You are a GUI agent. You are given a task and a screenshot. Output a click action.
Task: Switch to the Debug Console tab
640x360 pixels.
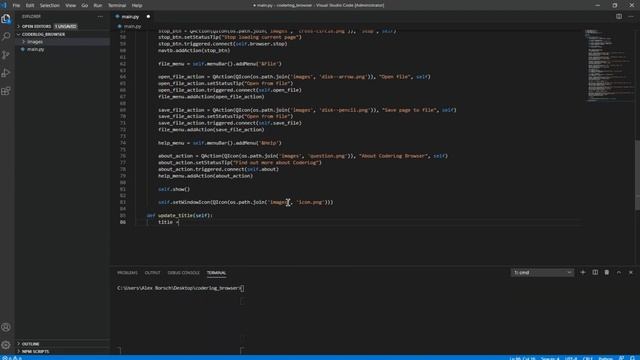184,273
